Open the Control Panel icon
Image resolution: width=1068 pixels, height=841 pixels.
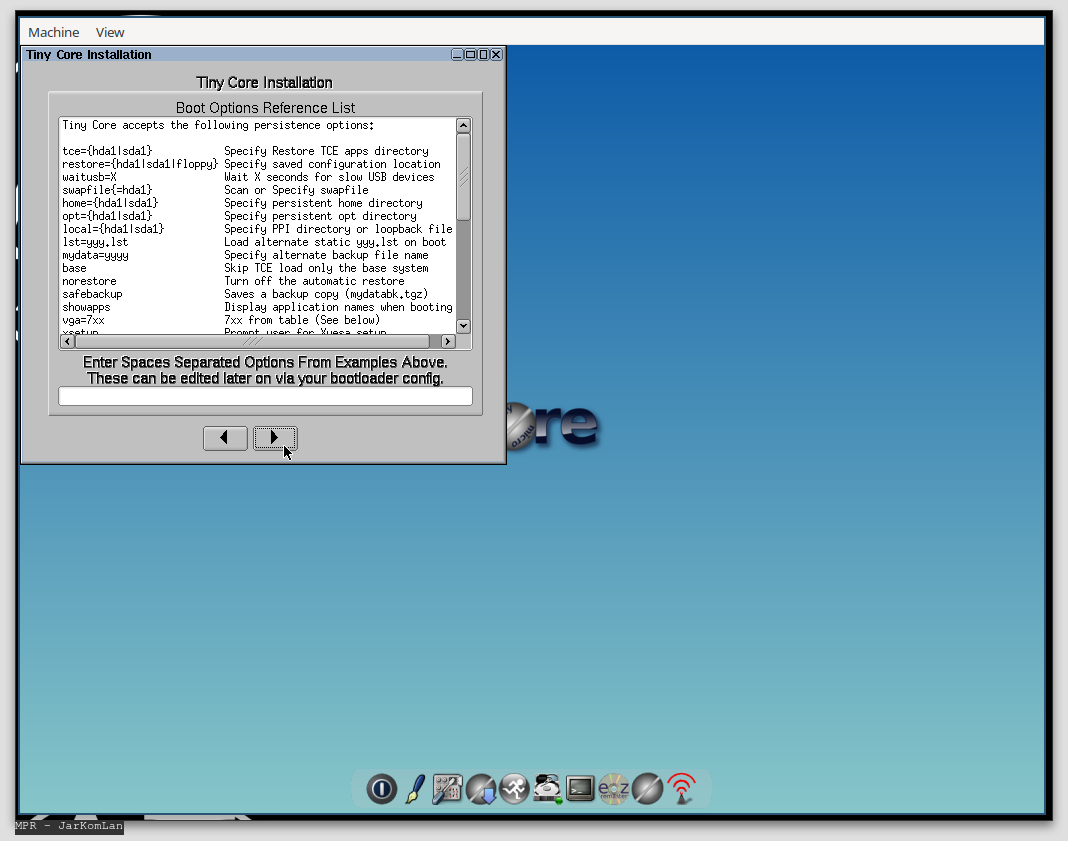[447, 789]
